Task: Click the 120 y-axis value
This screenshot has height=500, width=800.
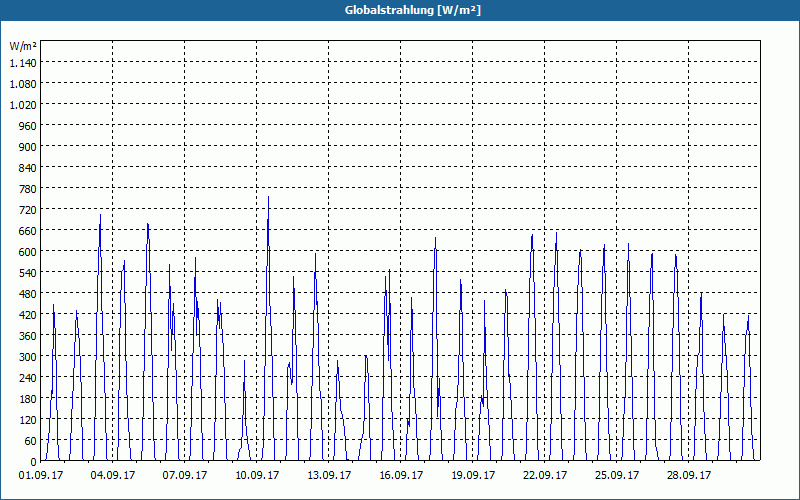Action: (x=29, y=420)
